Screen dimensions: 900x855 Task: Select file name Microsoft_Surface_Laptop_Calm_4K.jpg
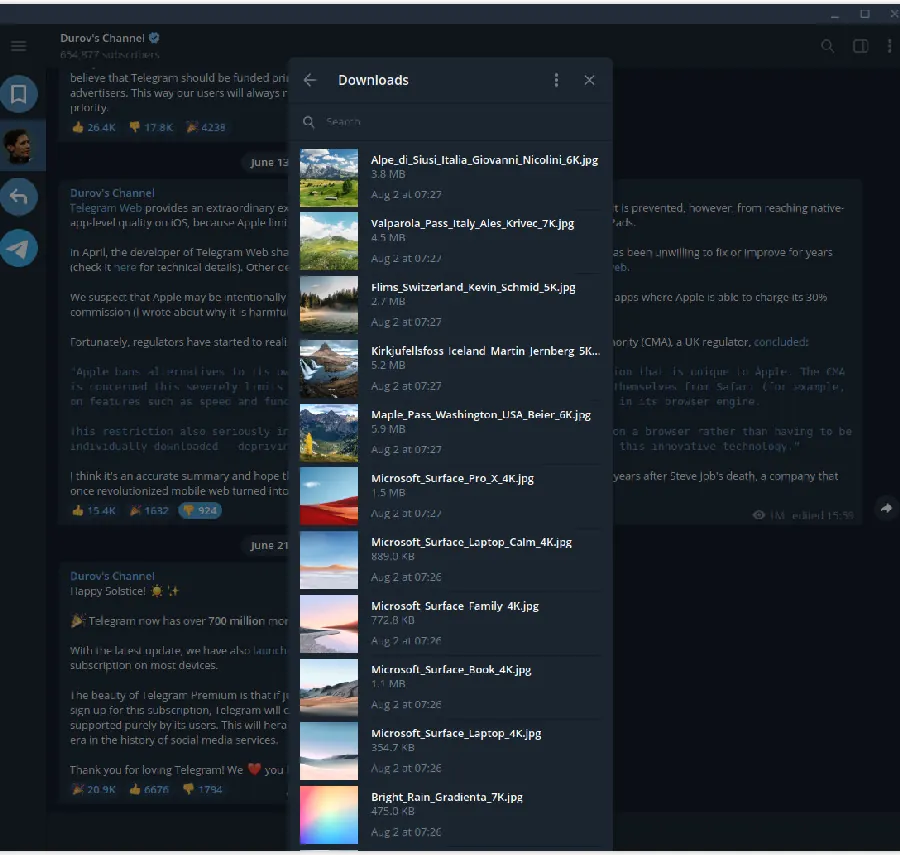[471, 542]
